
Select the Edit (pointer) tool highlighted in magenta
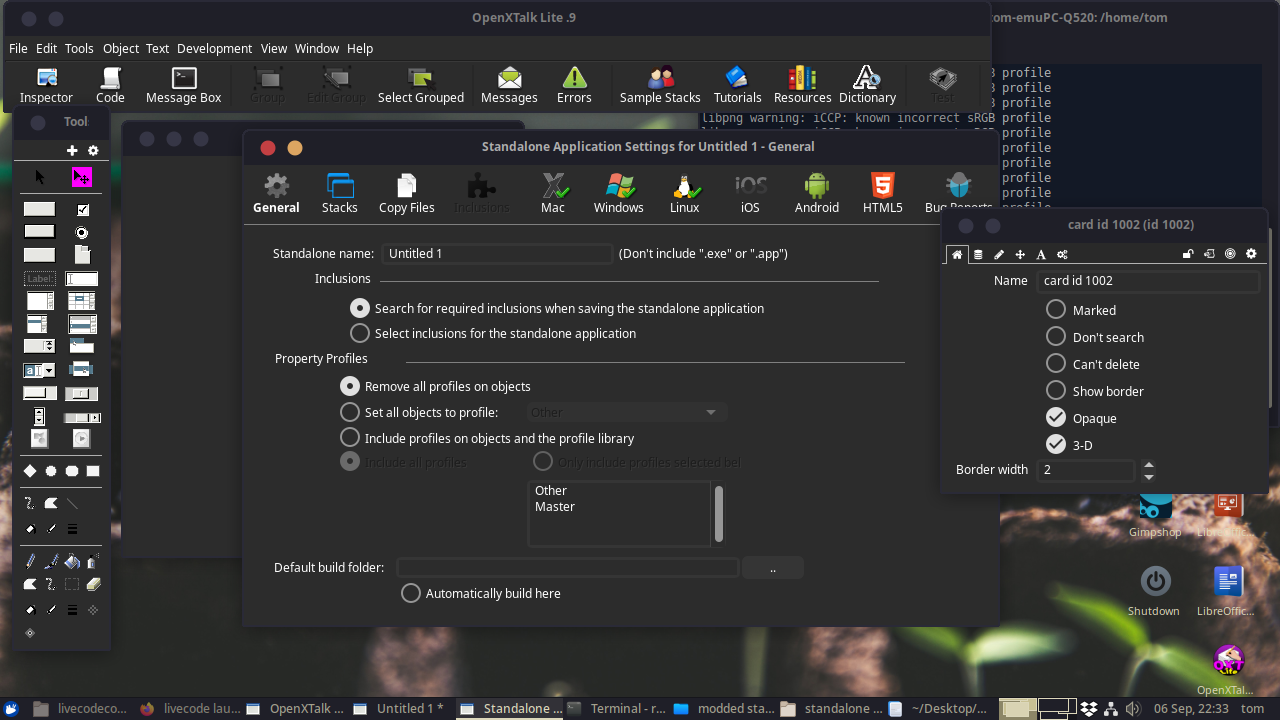82,177
